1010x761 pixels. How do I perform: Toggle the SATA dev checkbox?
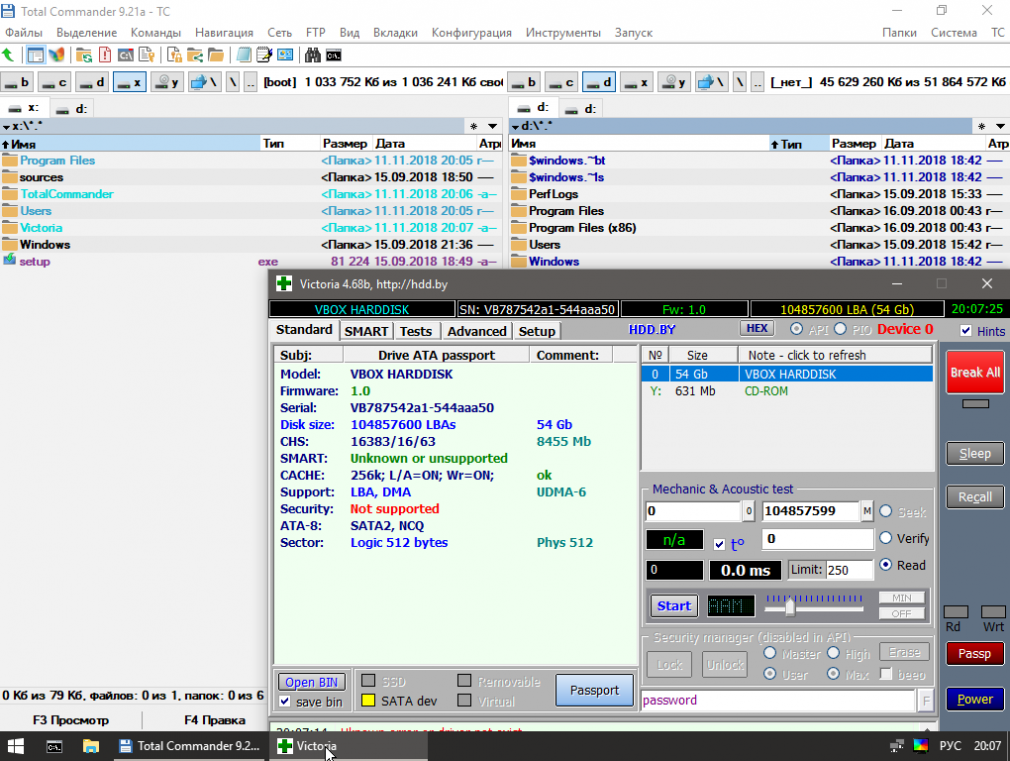(368, 700)
